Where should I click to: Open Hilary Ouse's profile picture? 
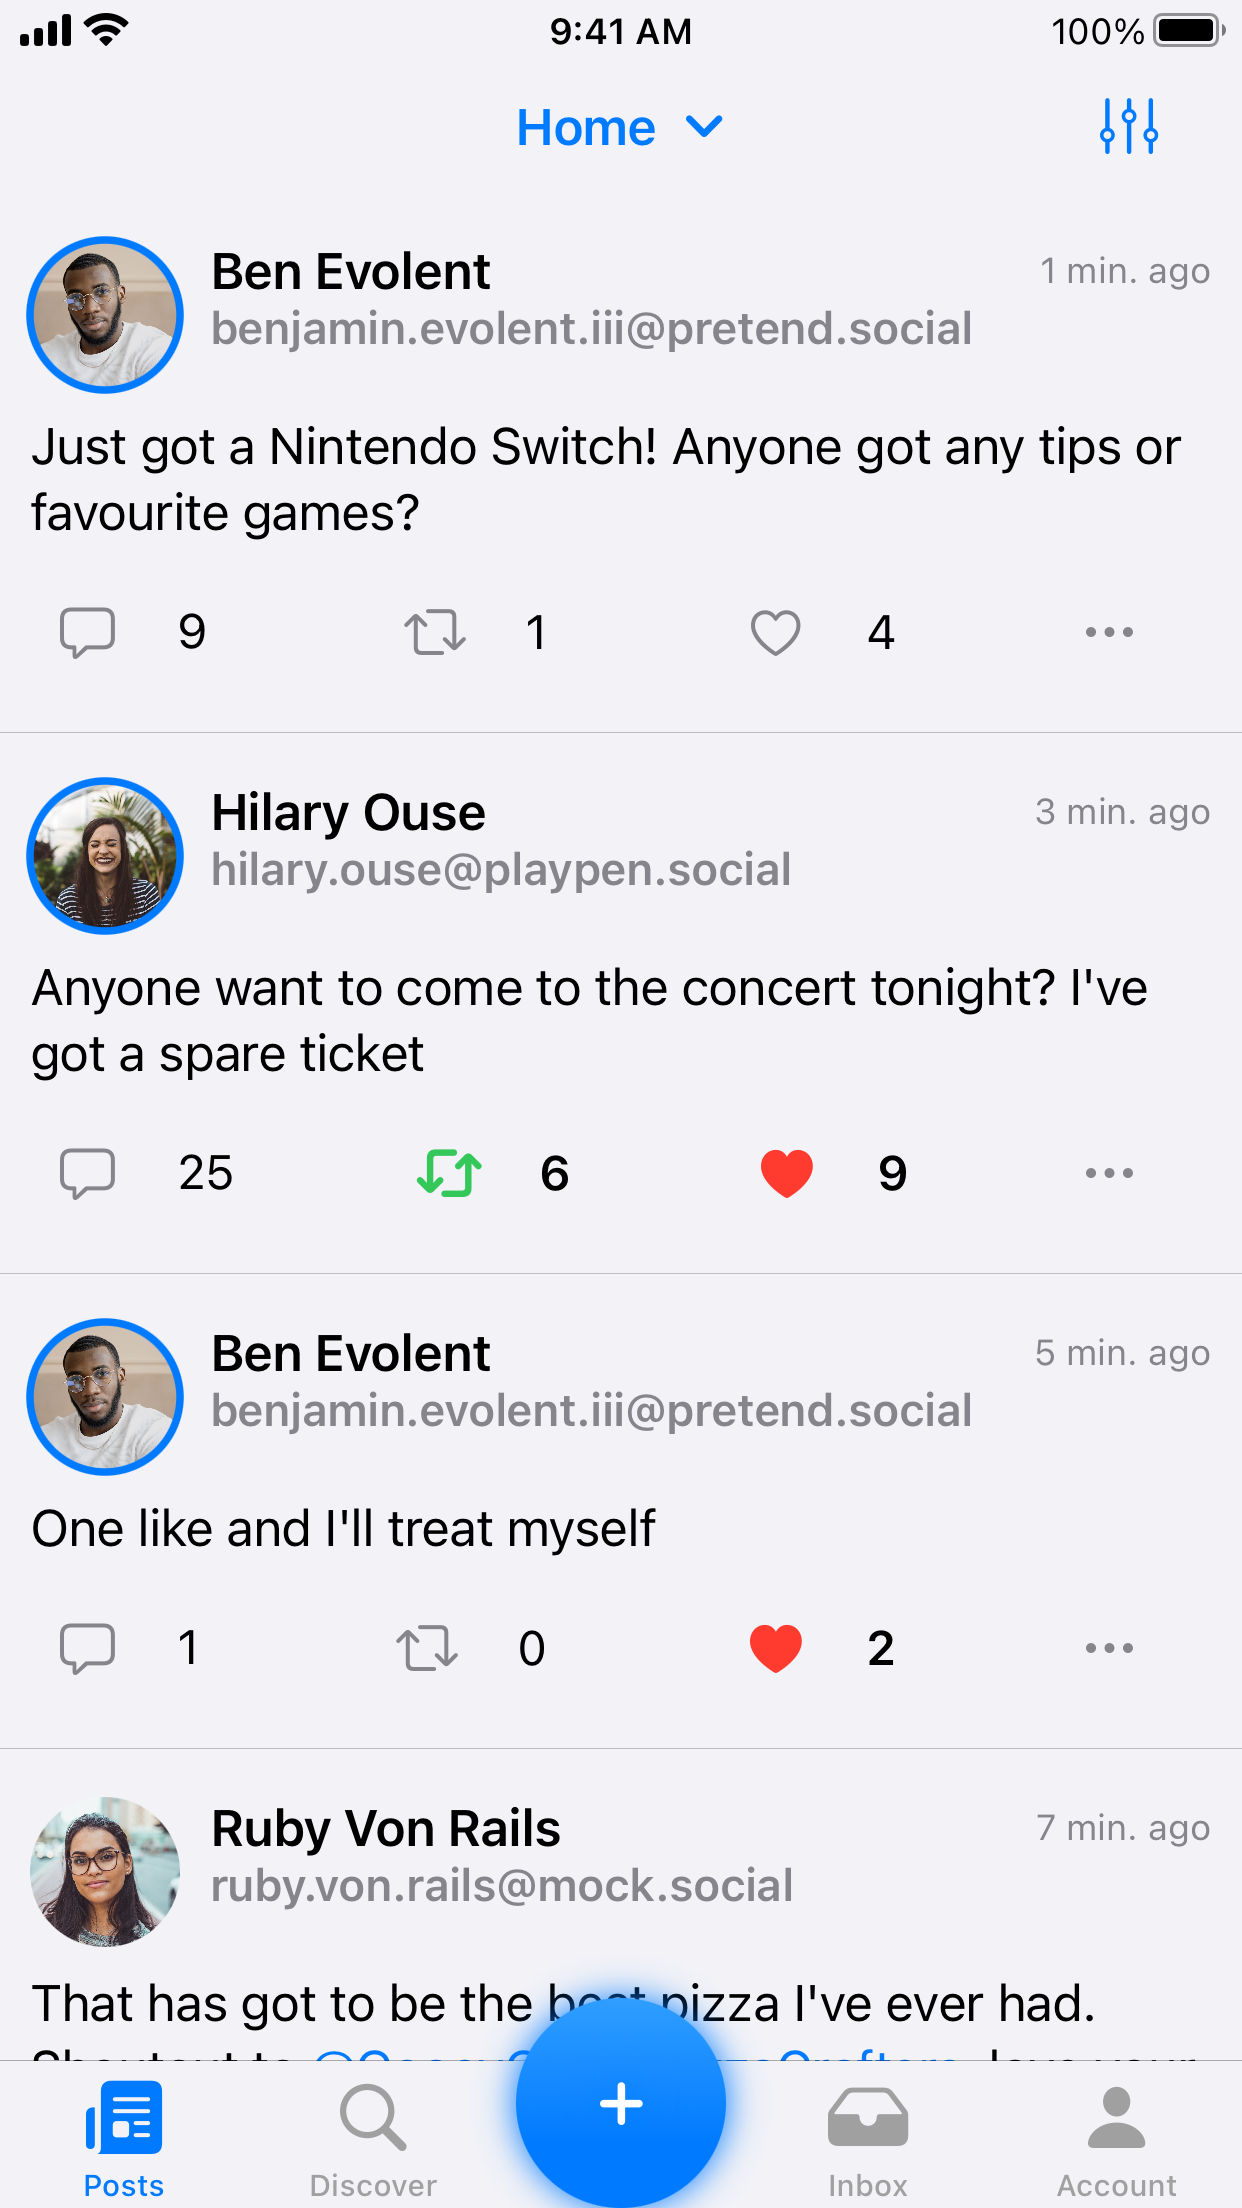[105, 856]
